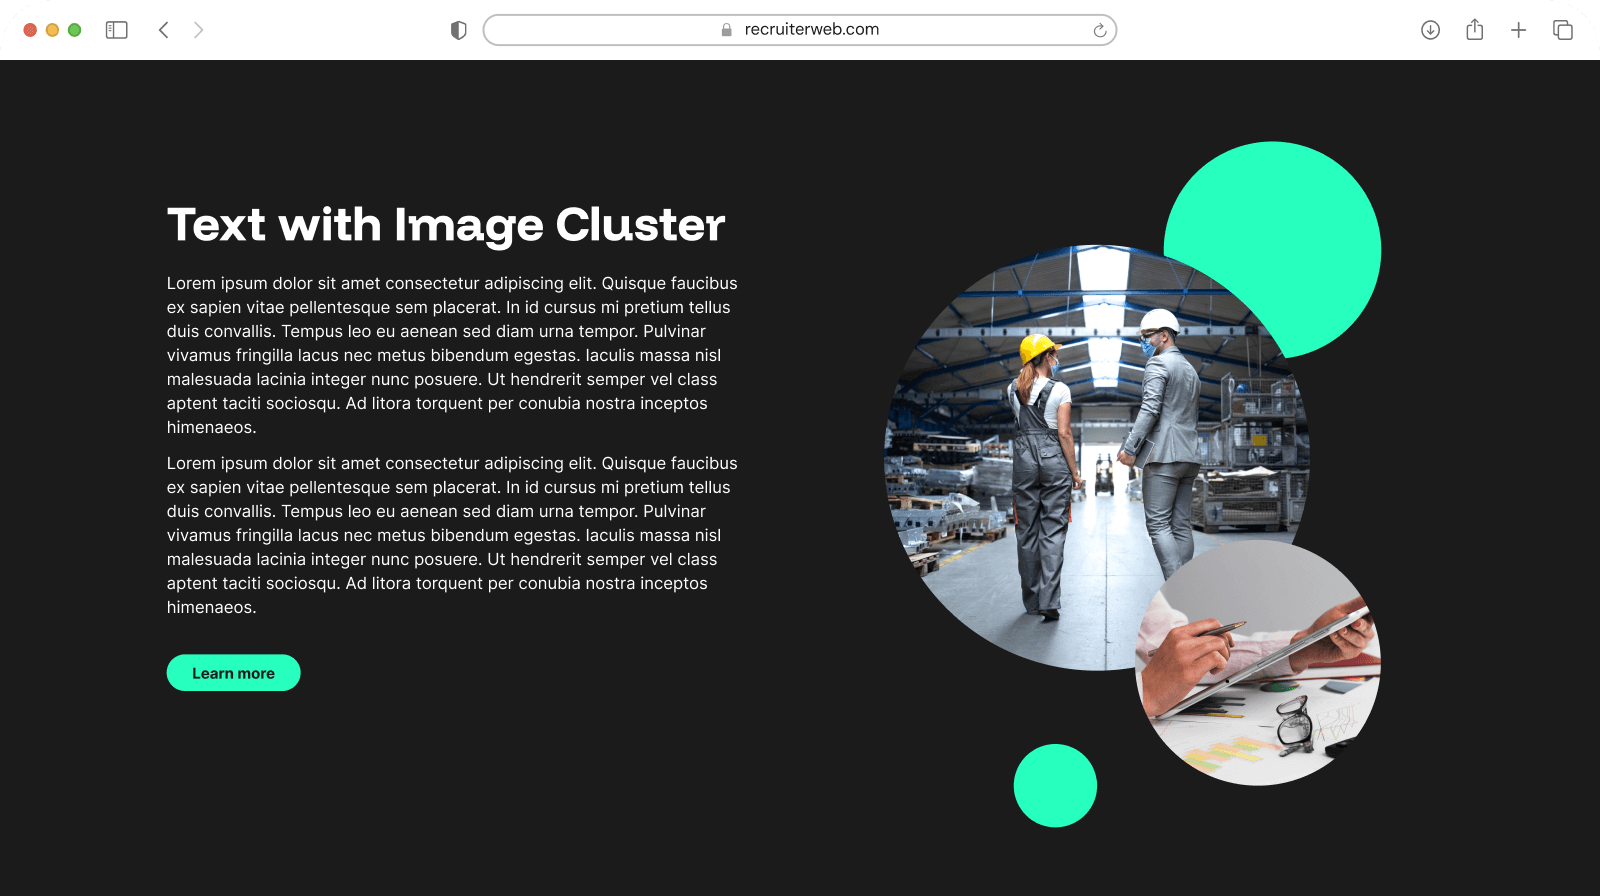
Task: Reload the recruiterweb.com page
Action: [1099, 30]
